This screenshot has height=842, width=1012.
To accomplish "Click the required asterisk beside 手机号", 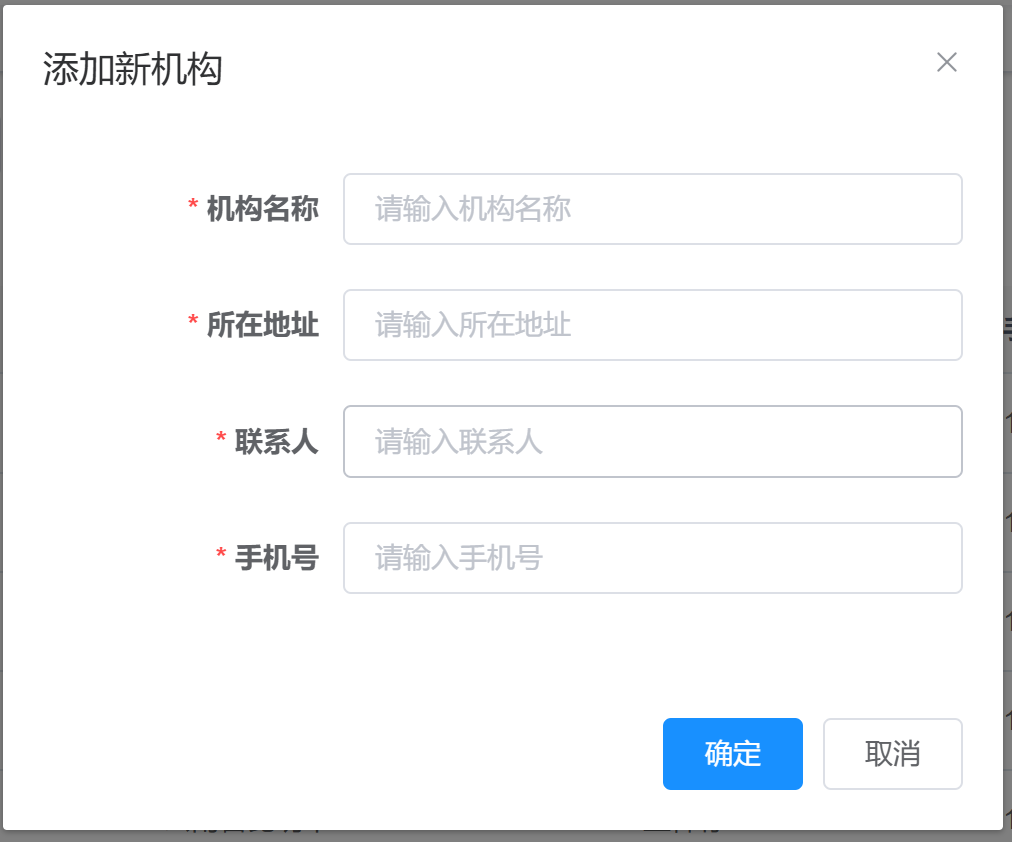I will coord(221,556).
